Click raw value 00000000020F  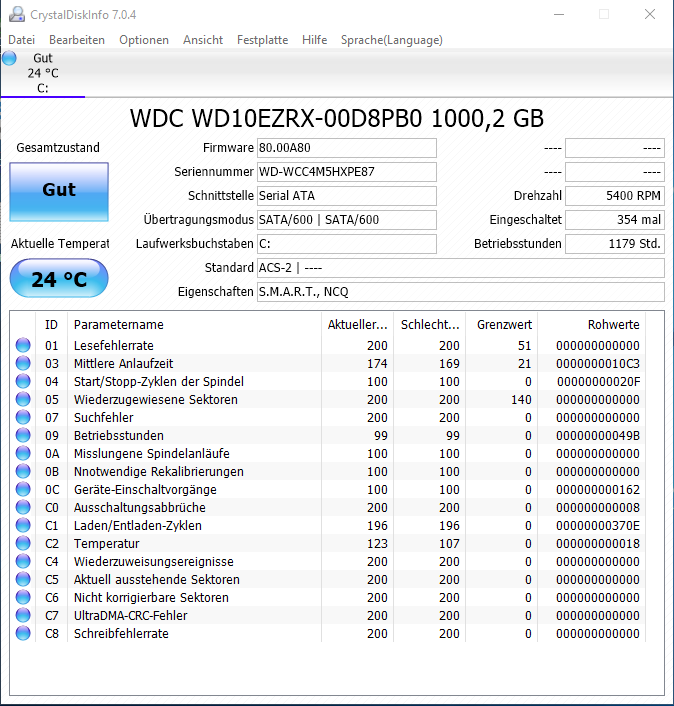click(x=598, y=381)
